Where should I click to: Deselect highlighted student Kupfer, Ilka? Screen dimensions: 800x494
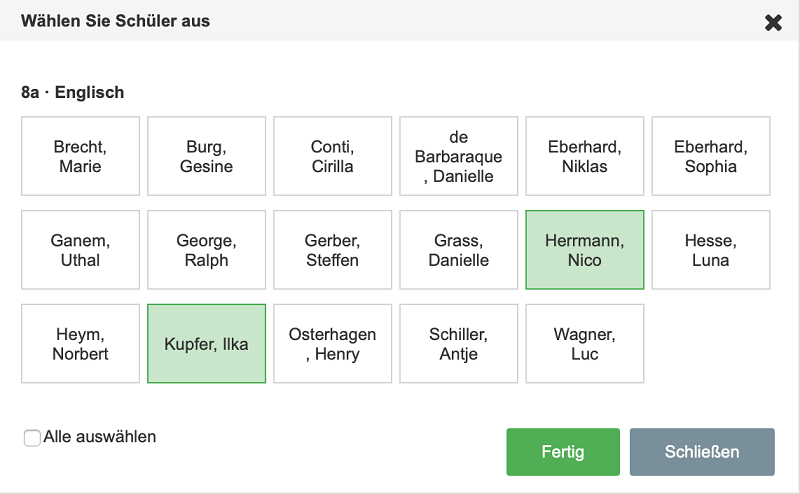206,344
